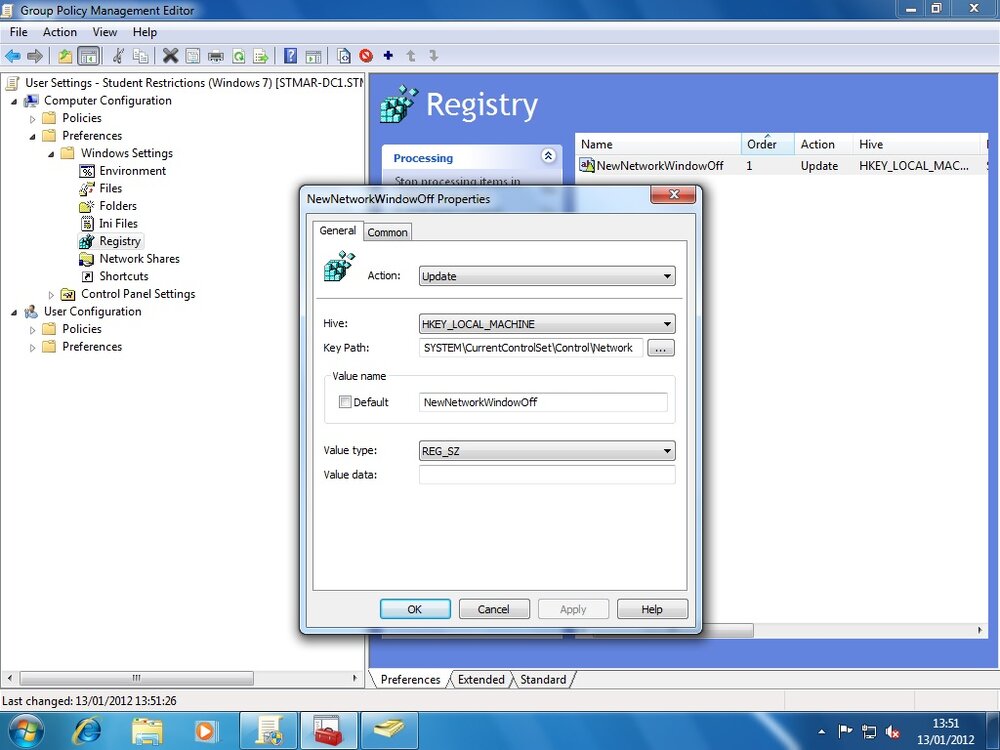Switch to the Standard bottom tab
Screen dimensions: 1000x750
543,679
